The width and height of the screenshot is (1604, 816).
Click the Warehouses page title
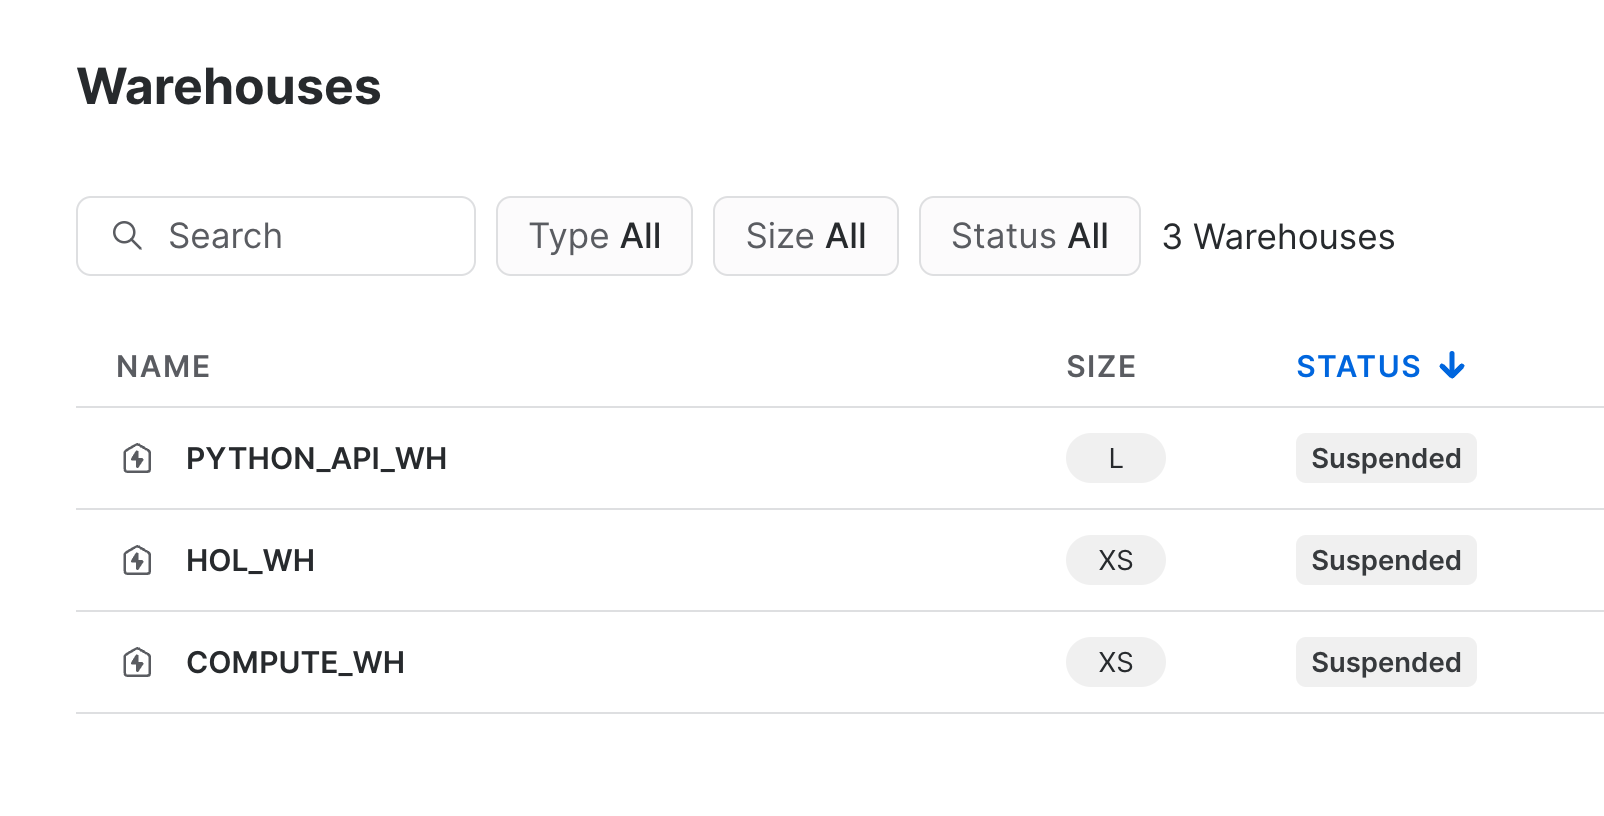(x=229, y=88)
